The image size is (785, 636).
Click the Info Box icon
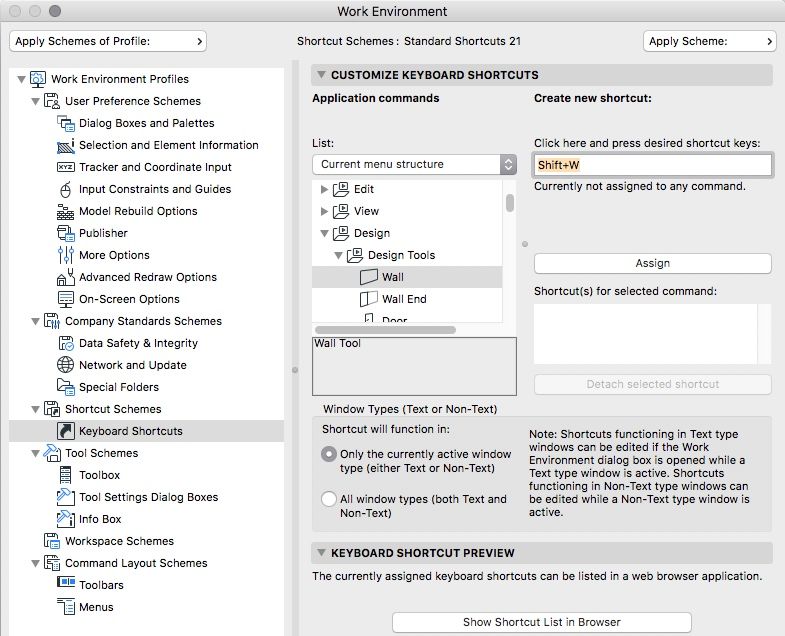(66, 519)
